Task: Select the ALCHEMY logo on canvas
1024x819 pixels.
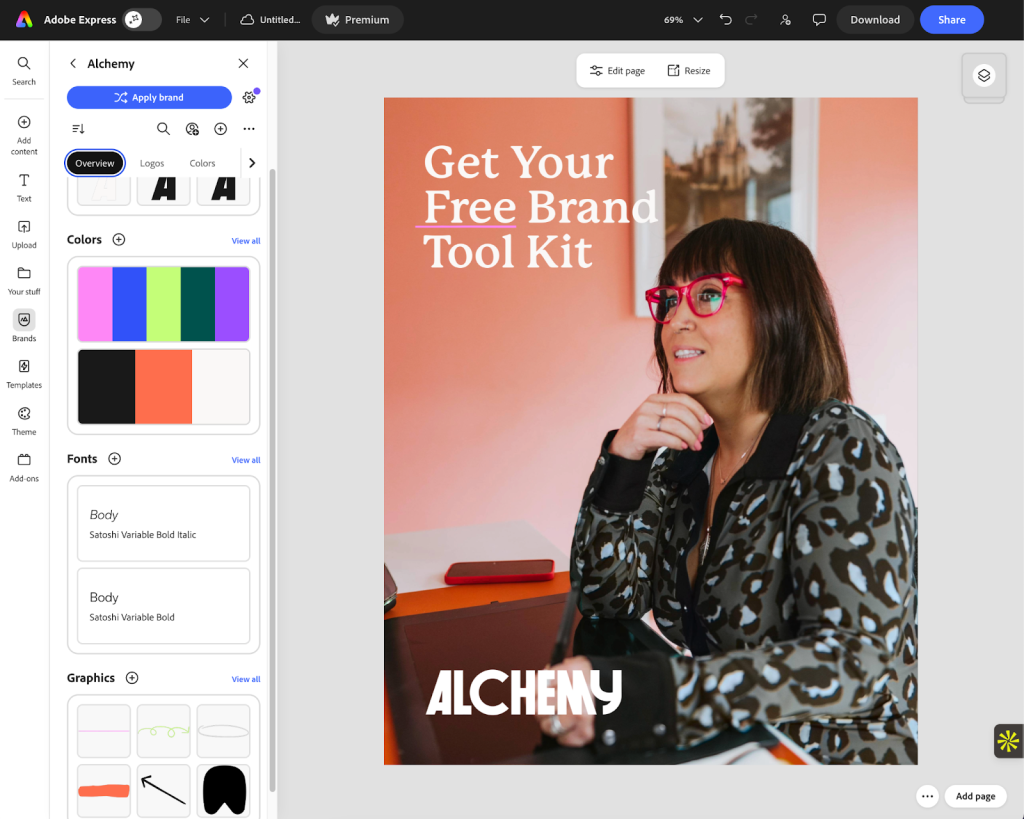Action: click(x=524, y=692)
